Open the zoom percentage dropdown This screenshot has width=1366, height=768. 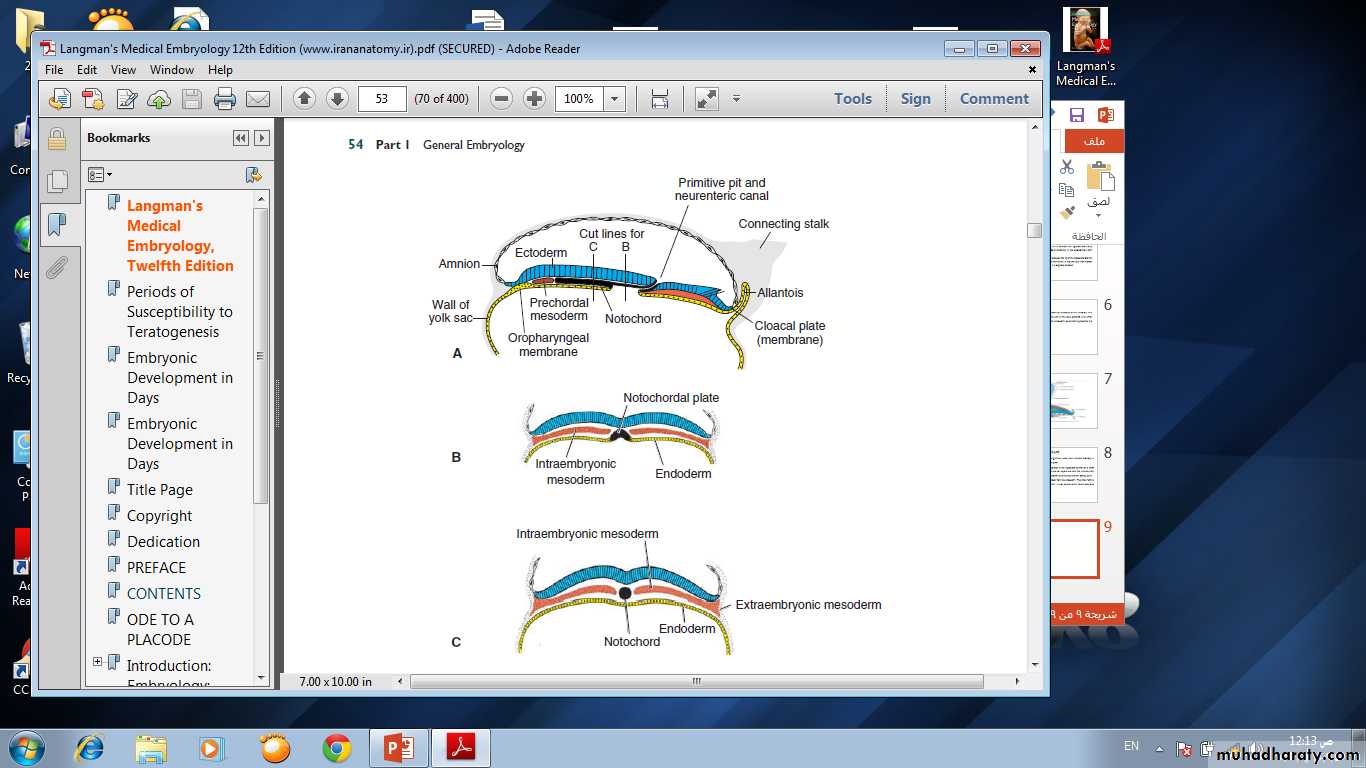(x=615, y=98)
